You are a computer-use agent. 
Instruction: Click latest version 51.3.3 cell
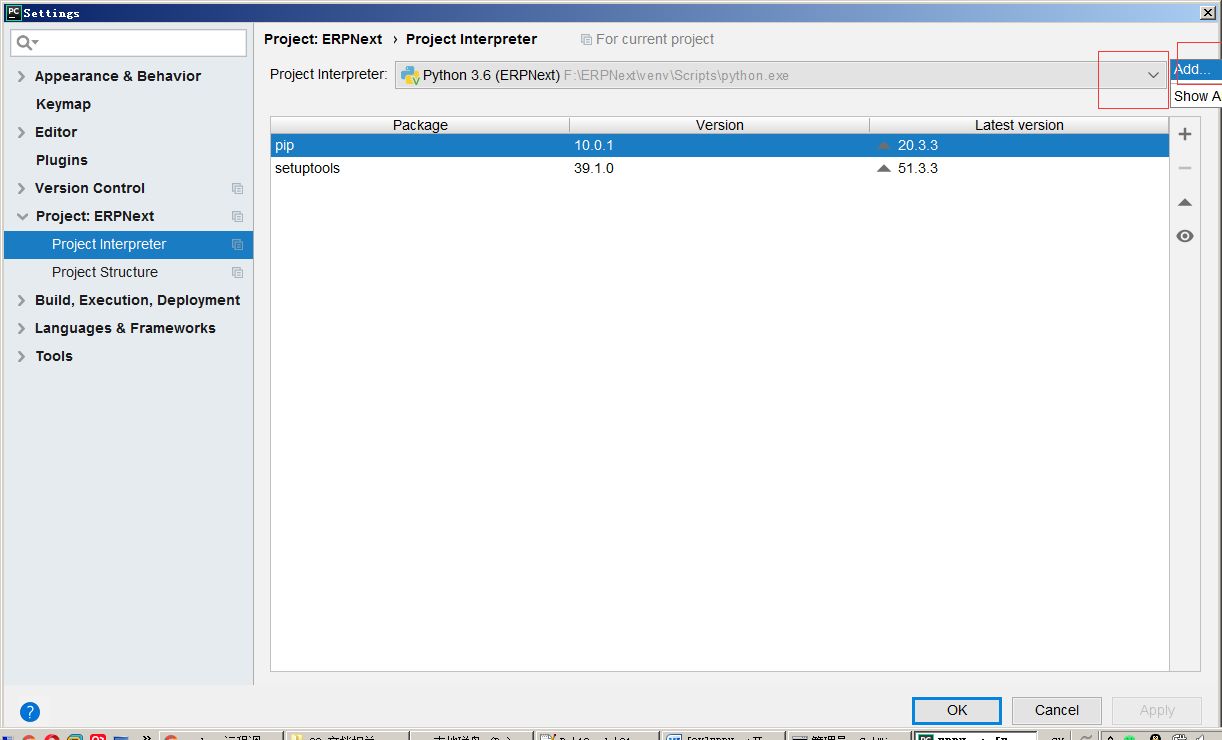918,168
